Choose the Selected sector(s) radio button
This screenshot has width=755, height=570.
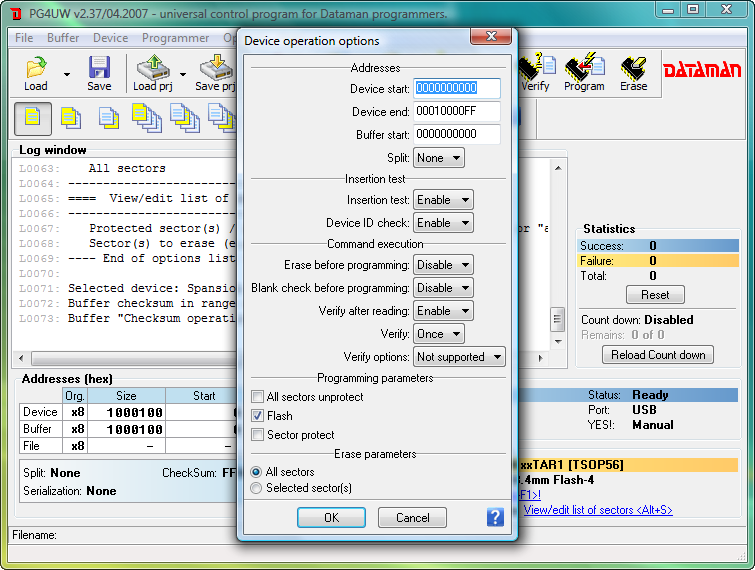point(258,488)
